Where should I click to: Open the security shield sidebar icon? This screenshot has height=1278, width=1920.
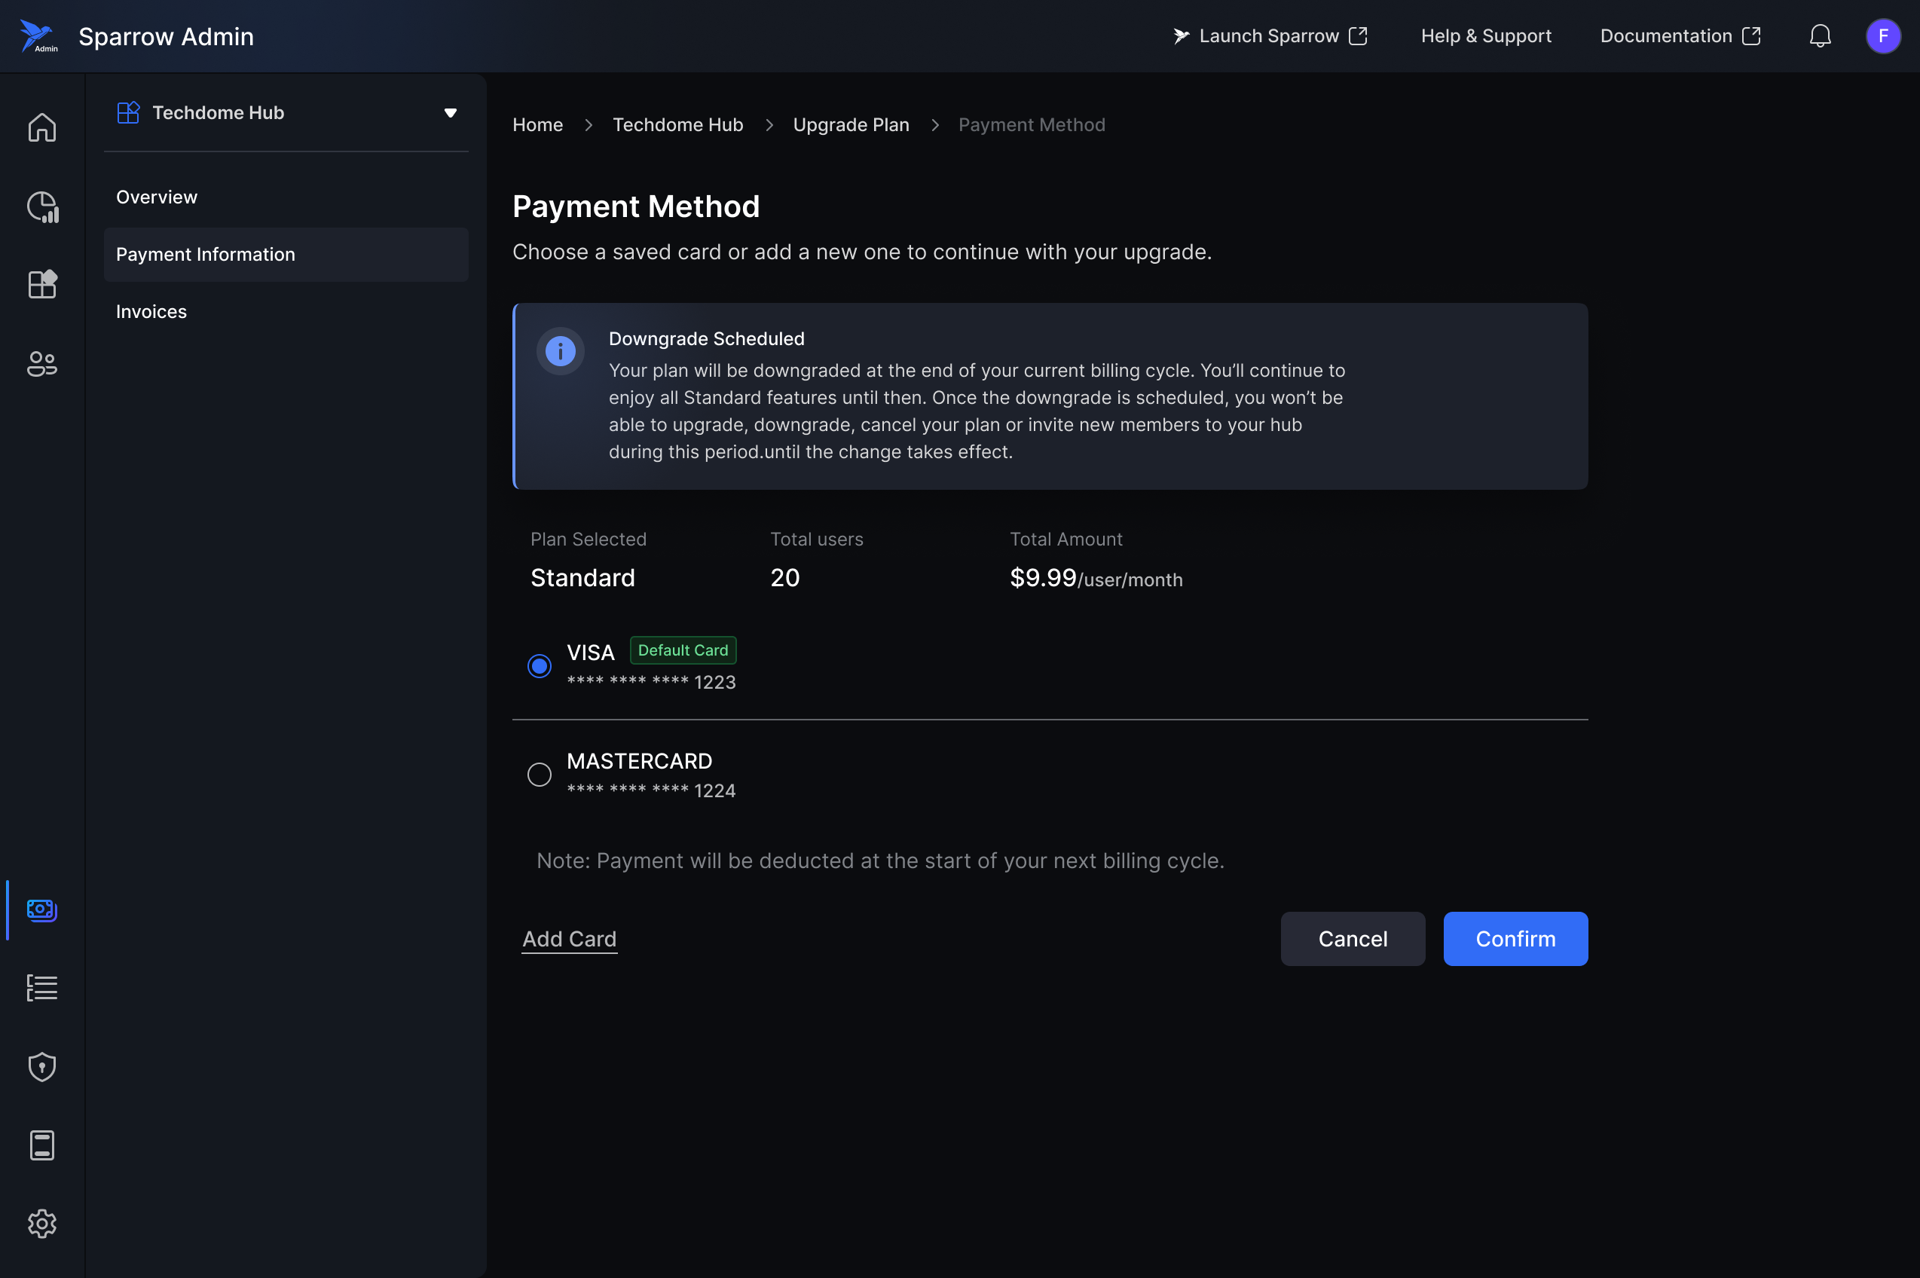pos(42,1066)
